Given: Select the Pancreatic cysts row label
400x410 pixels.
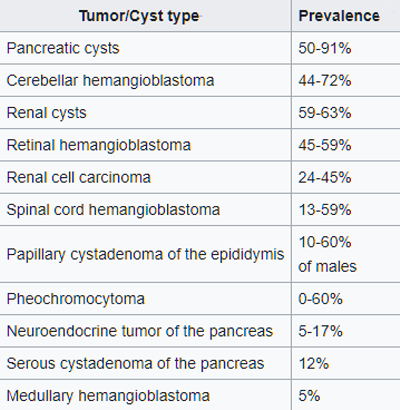Looking at the screenshot, I should coord(63,48).
